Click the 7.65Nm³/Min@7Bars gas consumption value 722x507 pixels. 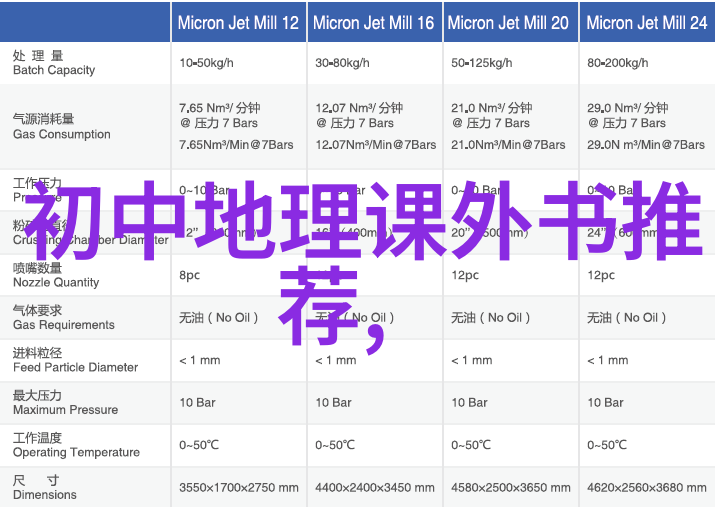pos(236,145)
